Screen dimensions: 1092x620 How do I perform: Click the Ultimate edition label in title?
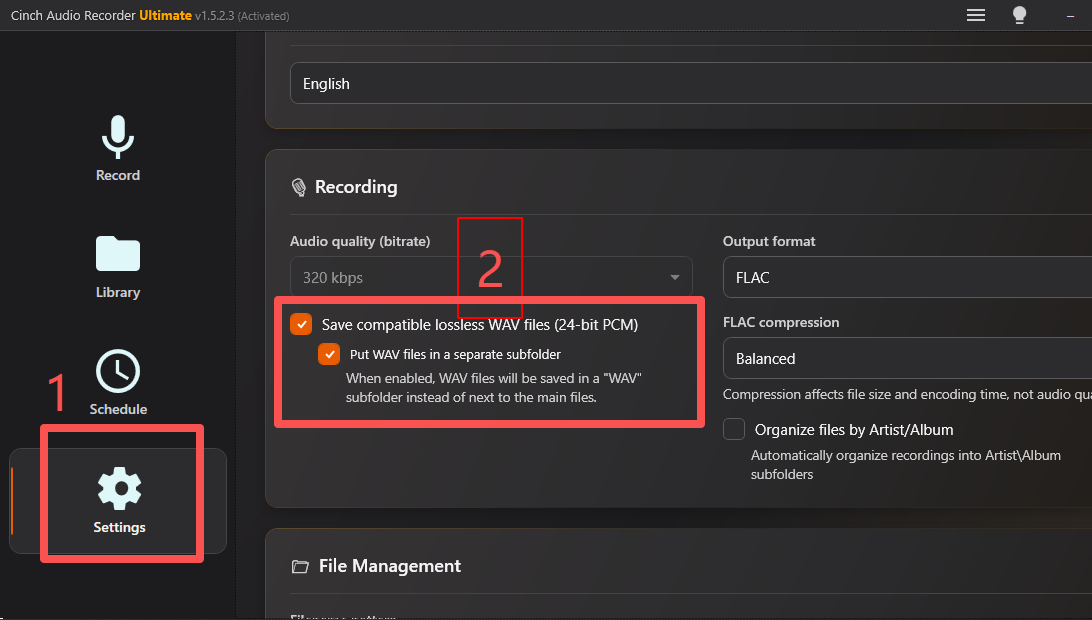pos(165,15)
